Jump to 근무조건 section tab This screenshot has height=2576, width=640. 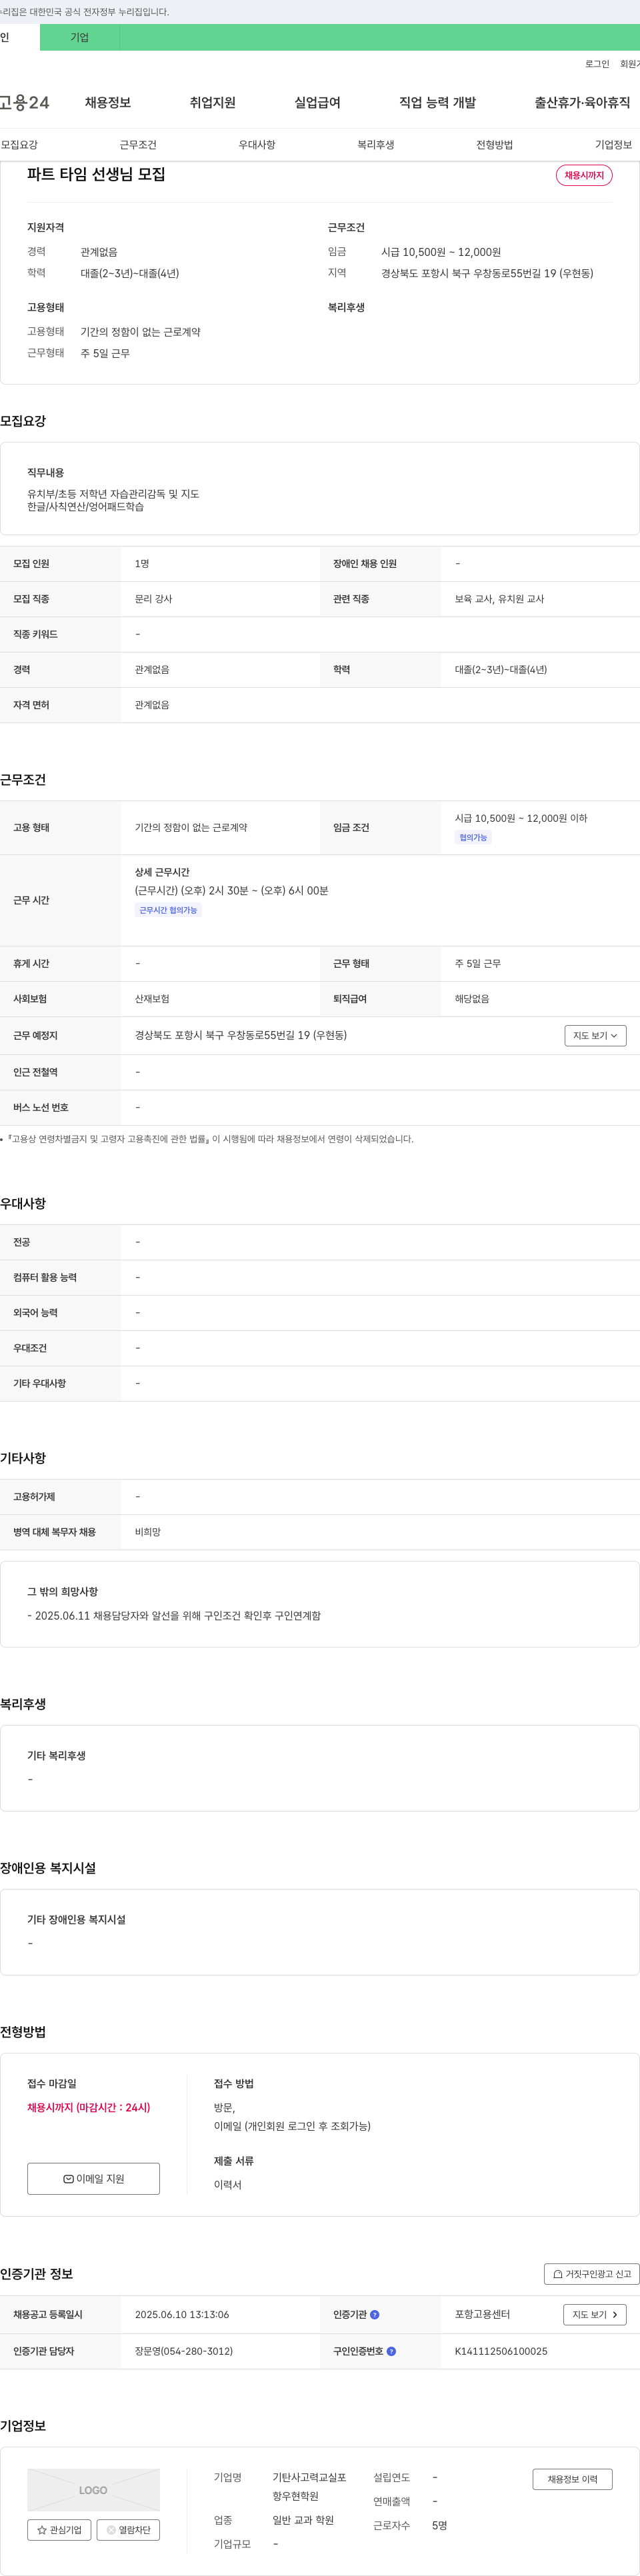point(138,145)
